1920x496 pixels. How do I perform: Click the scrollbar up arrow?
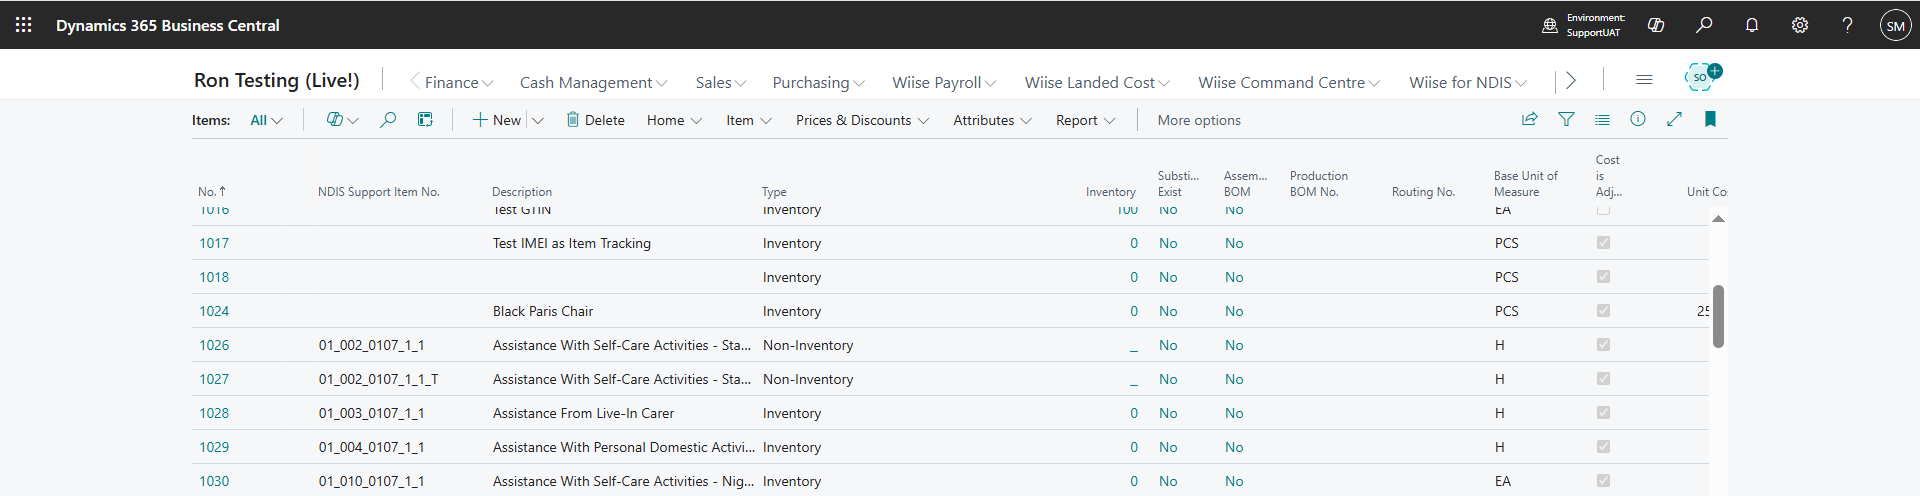click(1718, 218)
